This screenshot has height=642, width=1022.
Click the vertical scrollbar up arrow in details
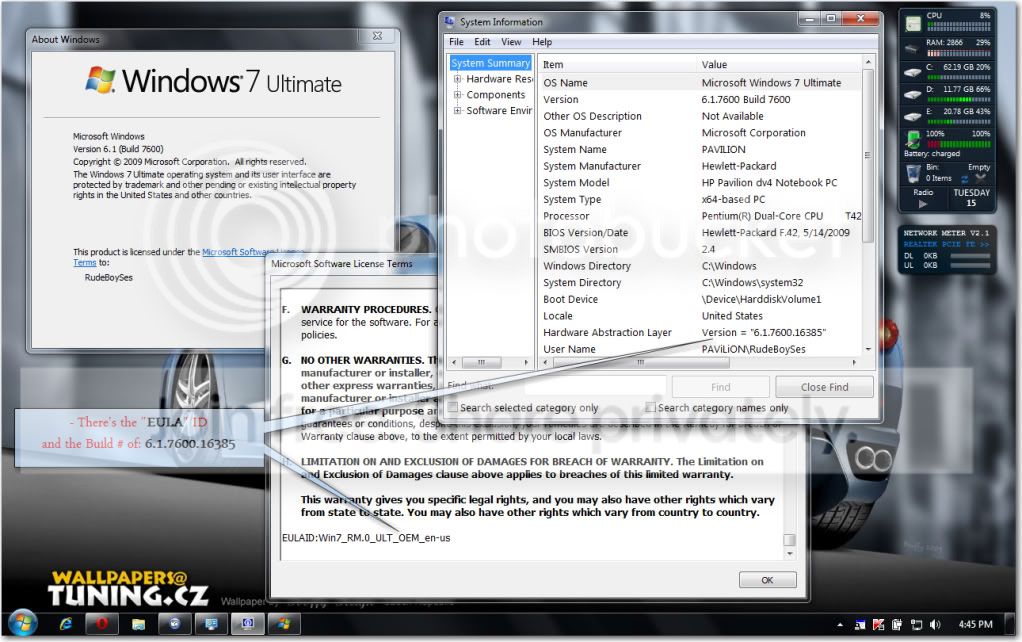(x=868, y=62)
